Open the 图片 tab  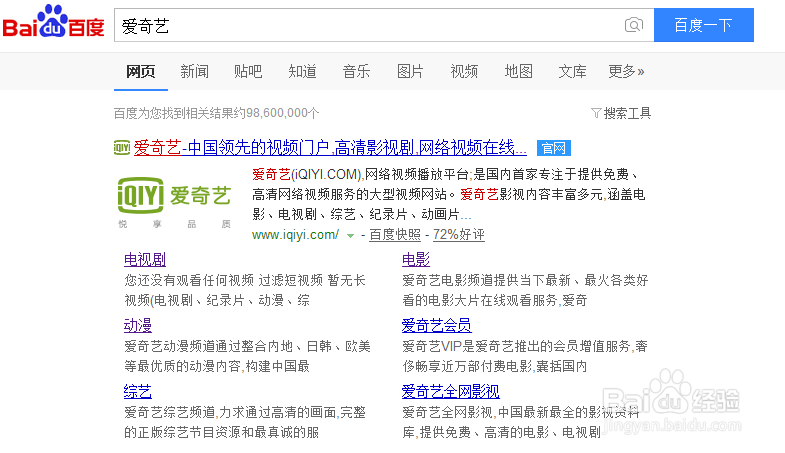[x=410, y=72]
